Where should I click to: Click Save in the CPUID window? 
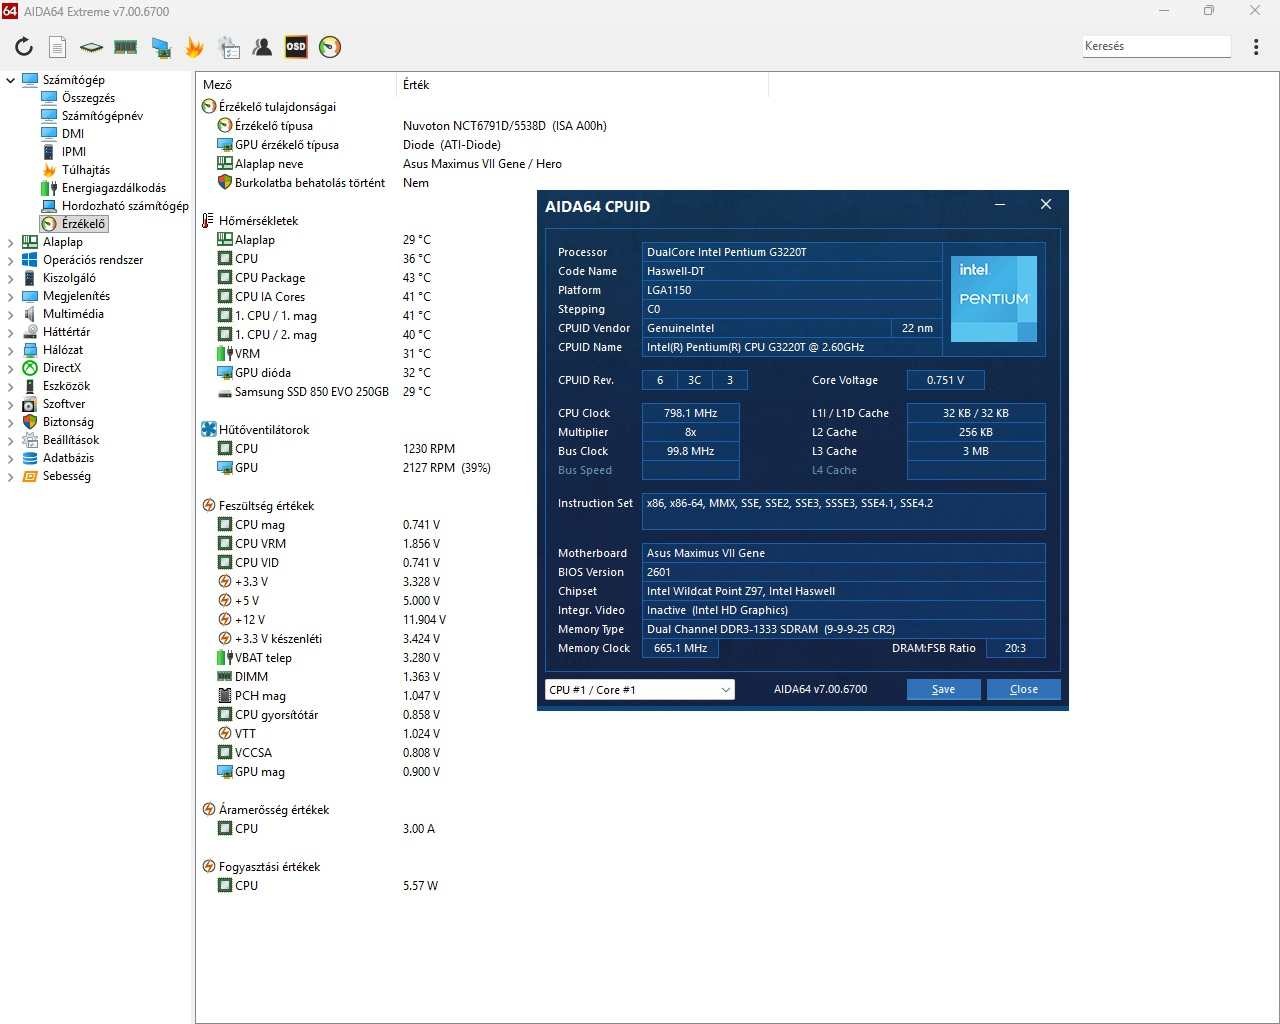pos(943,690)
